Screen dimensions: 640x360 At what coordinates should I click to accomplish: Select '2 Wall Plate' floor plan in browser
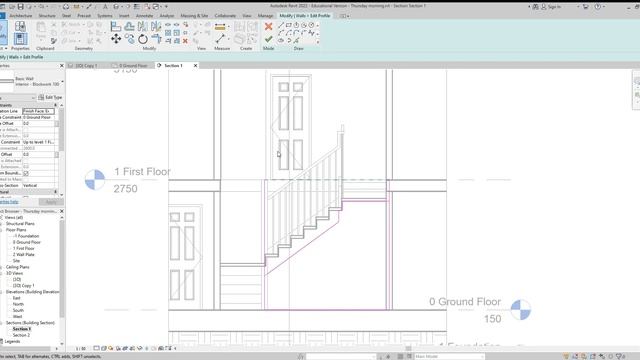coord(24,254)
